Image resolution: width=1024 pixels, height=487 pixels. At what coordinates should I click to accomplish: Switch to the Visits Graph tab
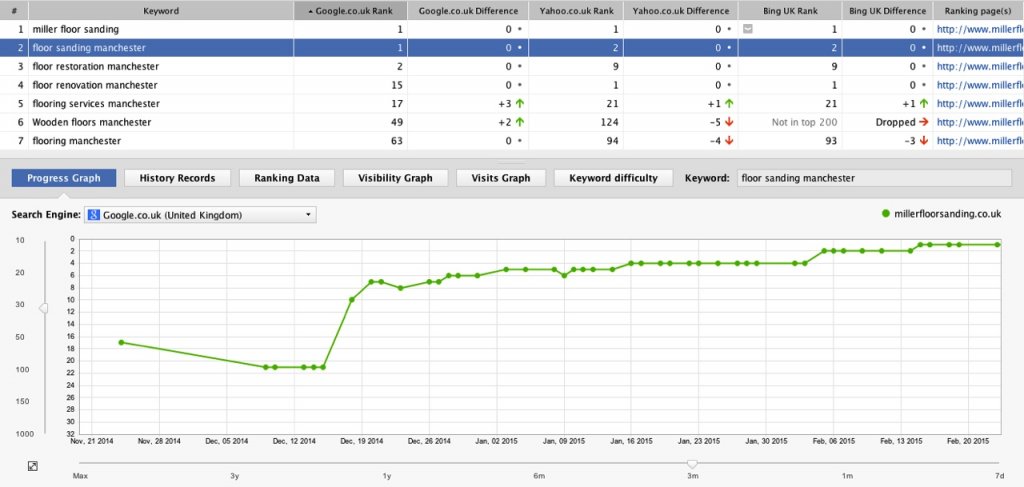tap(500, 178)
